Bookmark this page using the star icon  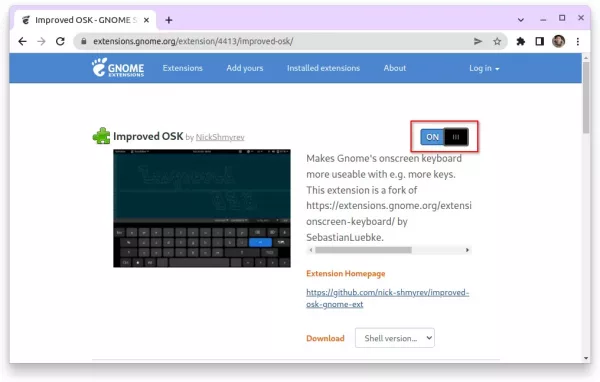click(497, 41)
